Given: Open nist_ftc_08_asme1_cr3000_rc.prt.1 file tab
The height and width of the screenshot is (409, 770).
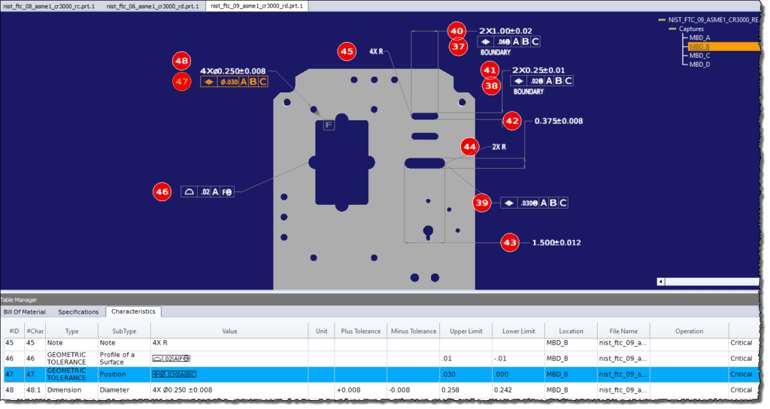Looking at the screenshot, I should [49, 6].
